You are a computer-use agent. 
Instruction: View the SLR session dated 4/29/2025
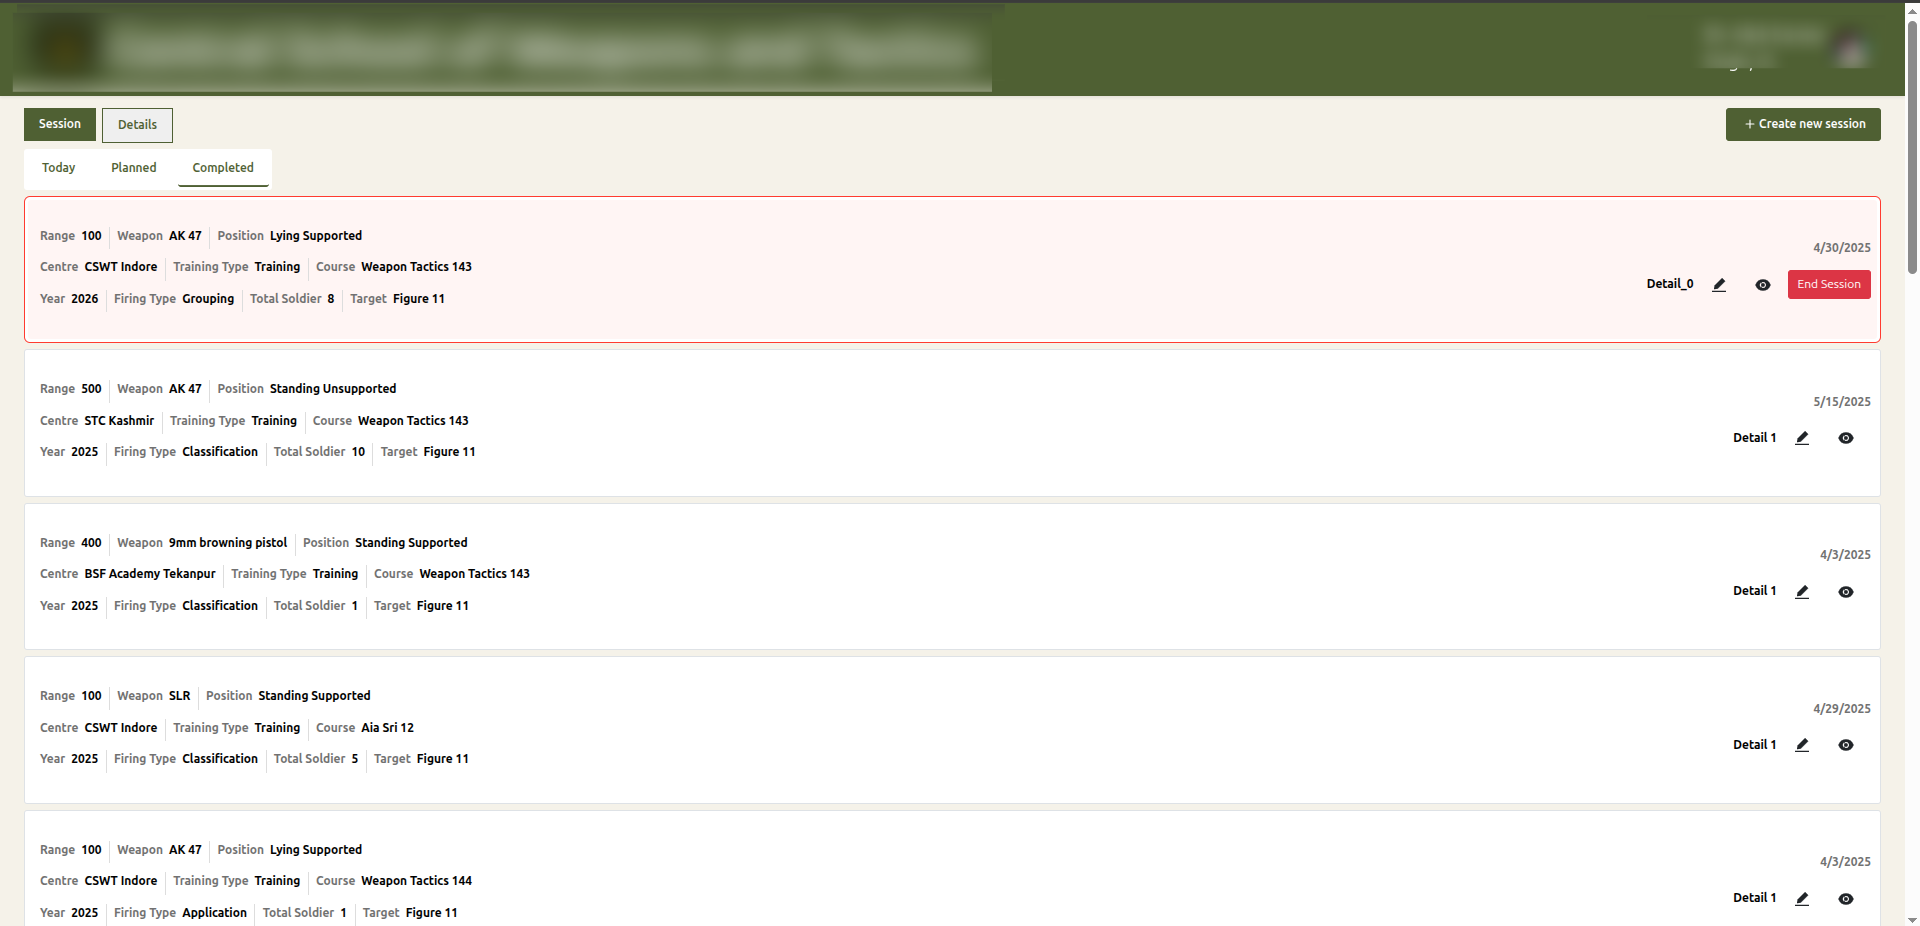[x=1846, y=745]
